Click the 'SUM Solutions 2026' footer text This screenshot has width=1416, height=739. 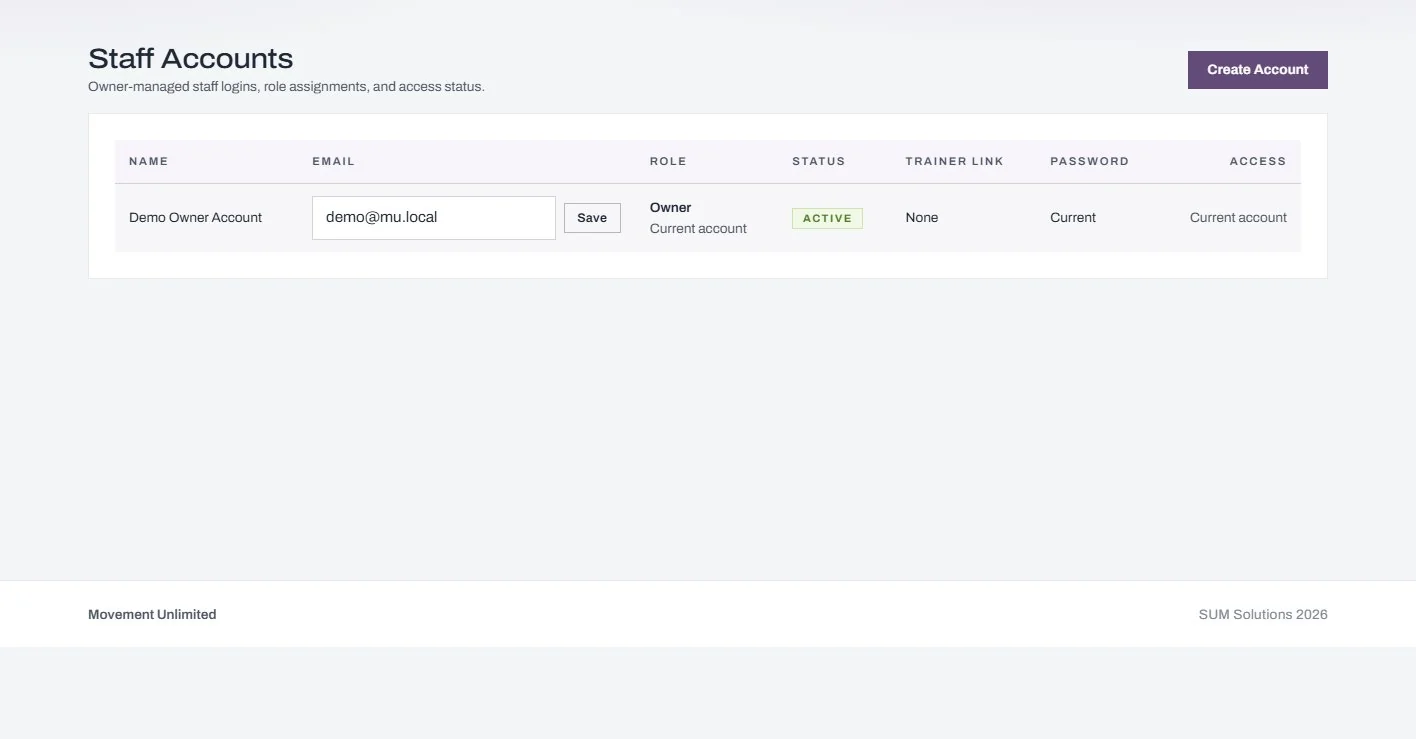click(1263, 615)
